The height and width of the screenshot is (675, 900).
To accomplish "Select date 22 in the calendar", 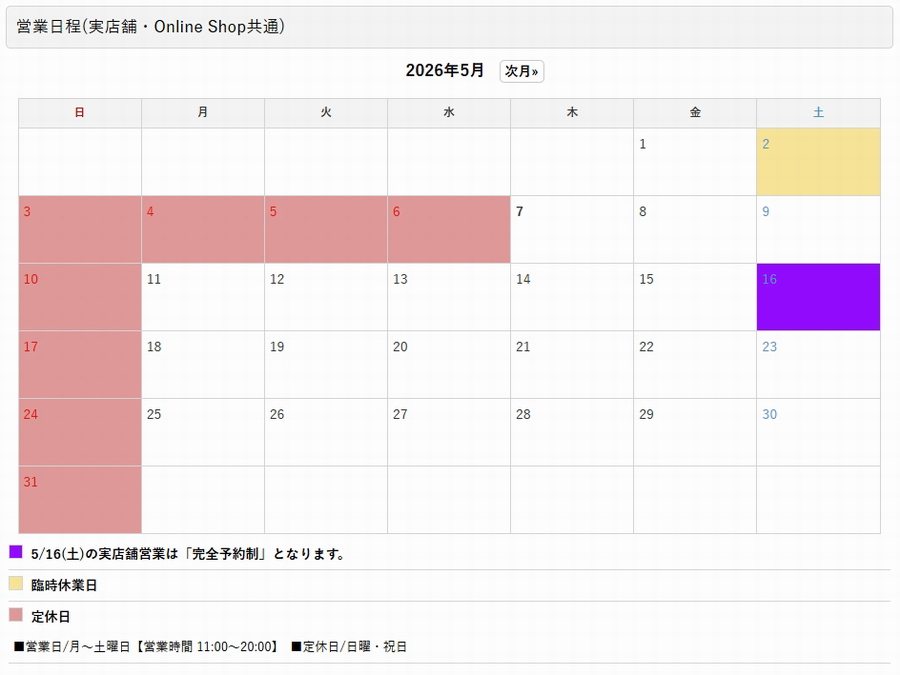I will [695, 364].
